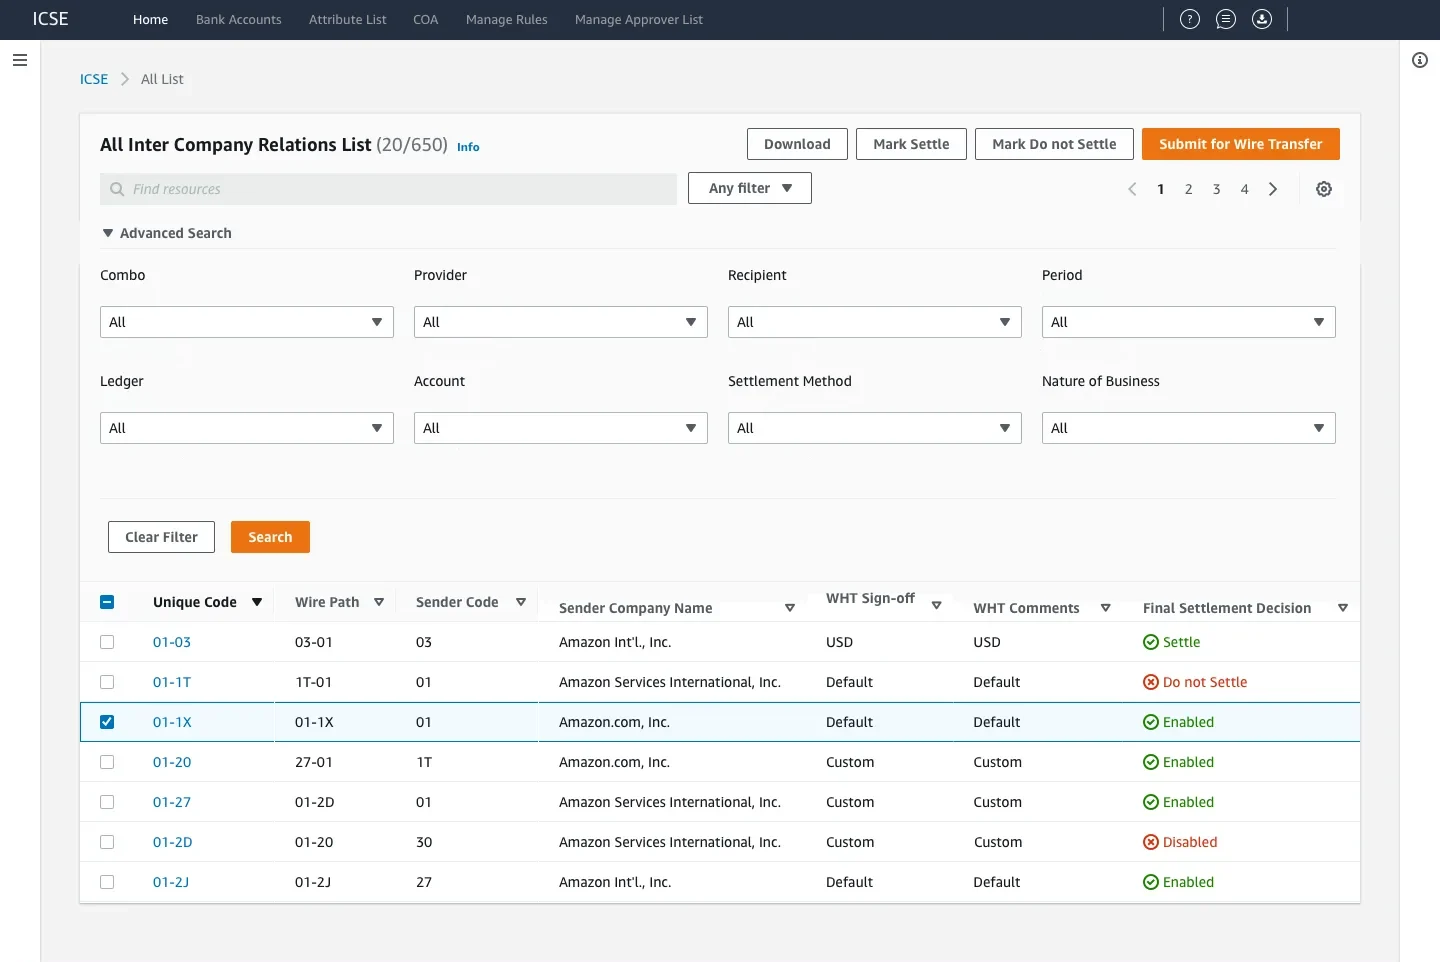Click the search magnifier icon

click(x=117, y=189)
